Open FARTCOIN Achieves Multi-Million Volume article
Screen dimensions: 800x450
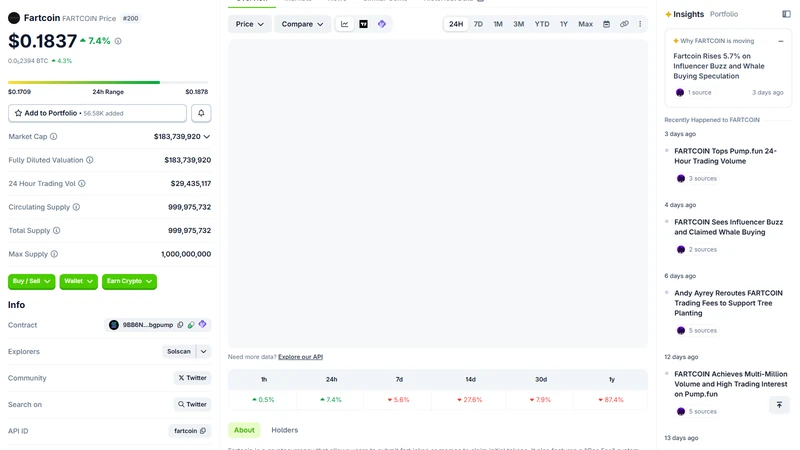tap(731, 384)
